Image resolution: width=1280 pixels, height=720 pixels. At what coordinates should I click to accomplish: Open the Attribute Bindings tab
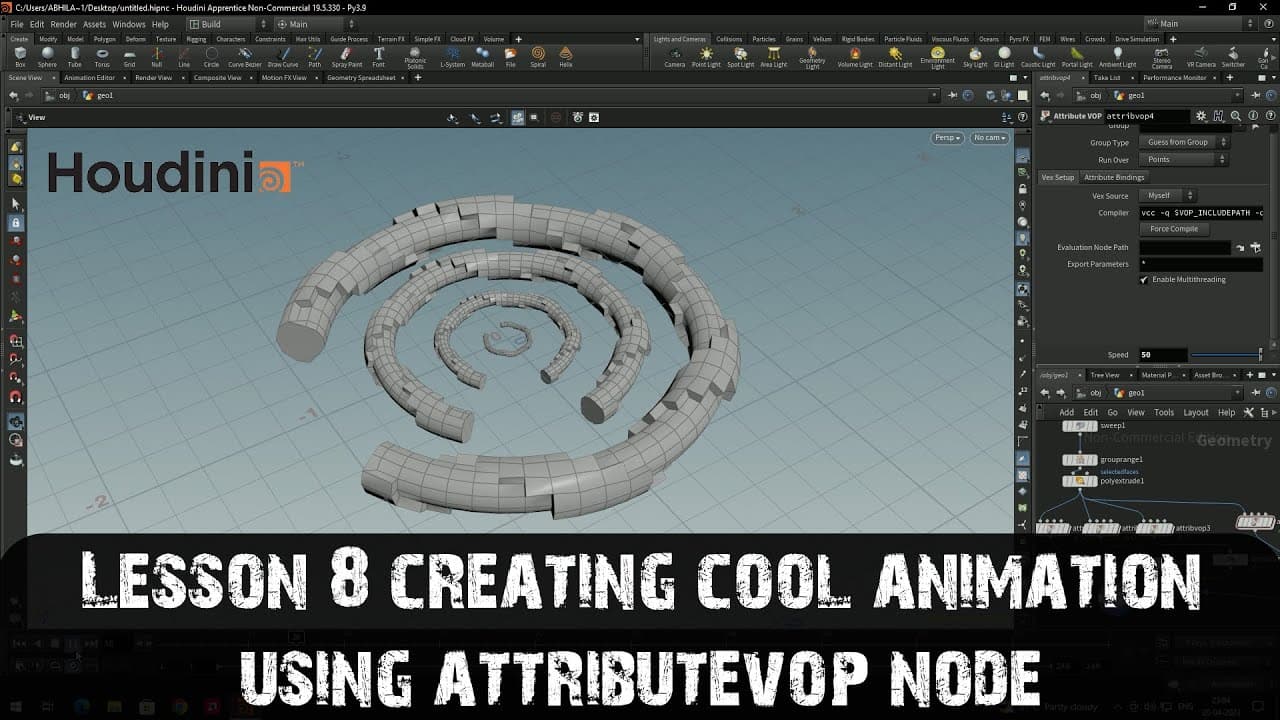click(1114, 177)
